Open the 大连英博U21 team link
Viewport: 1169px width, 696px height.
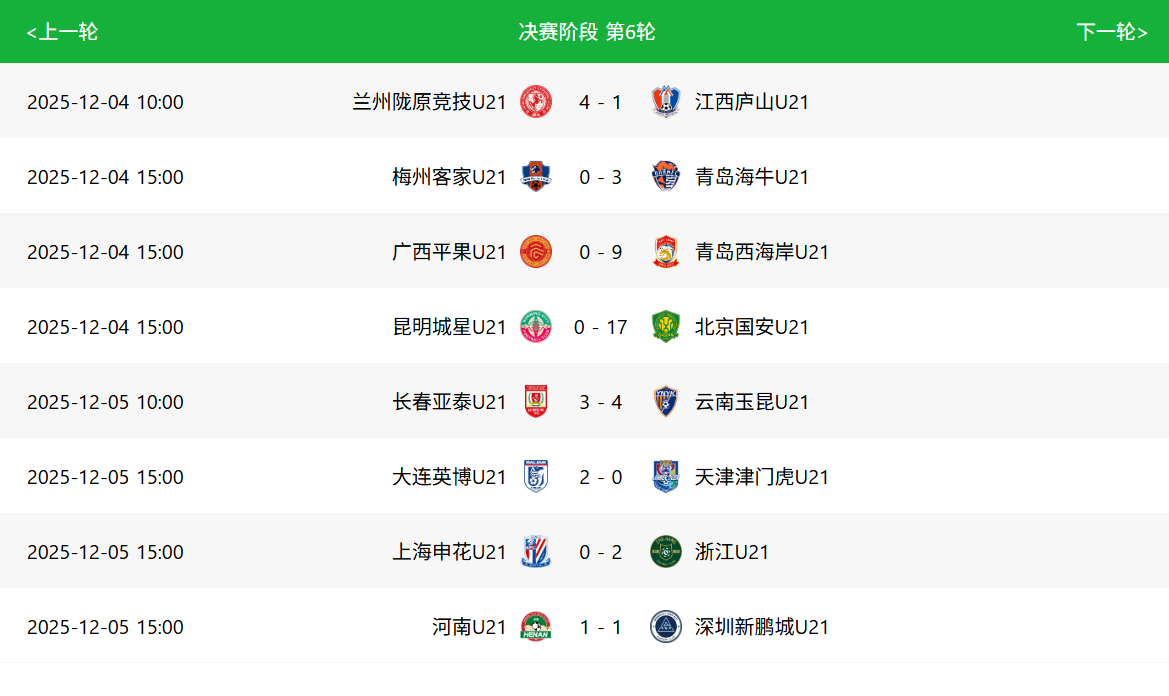click(x=449, y=477)
